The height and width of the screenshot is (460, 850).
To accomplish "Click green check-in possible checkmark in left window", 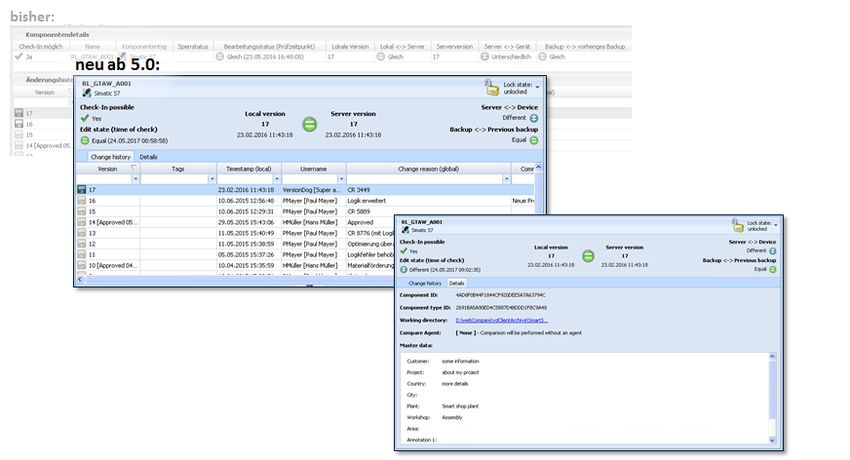I will tap(85, 118).
